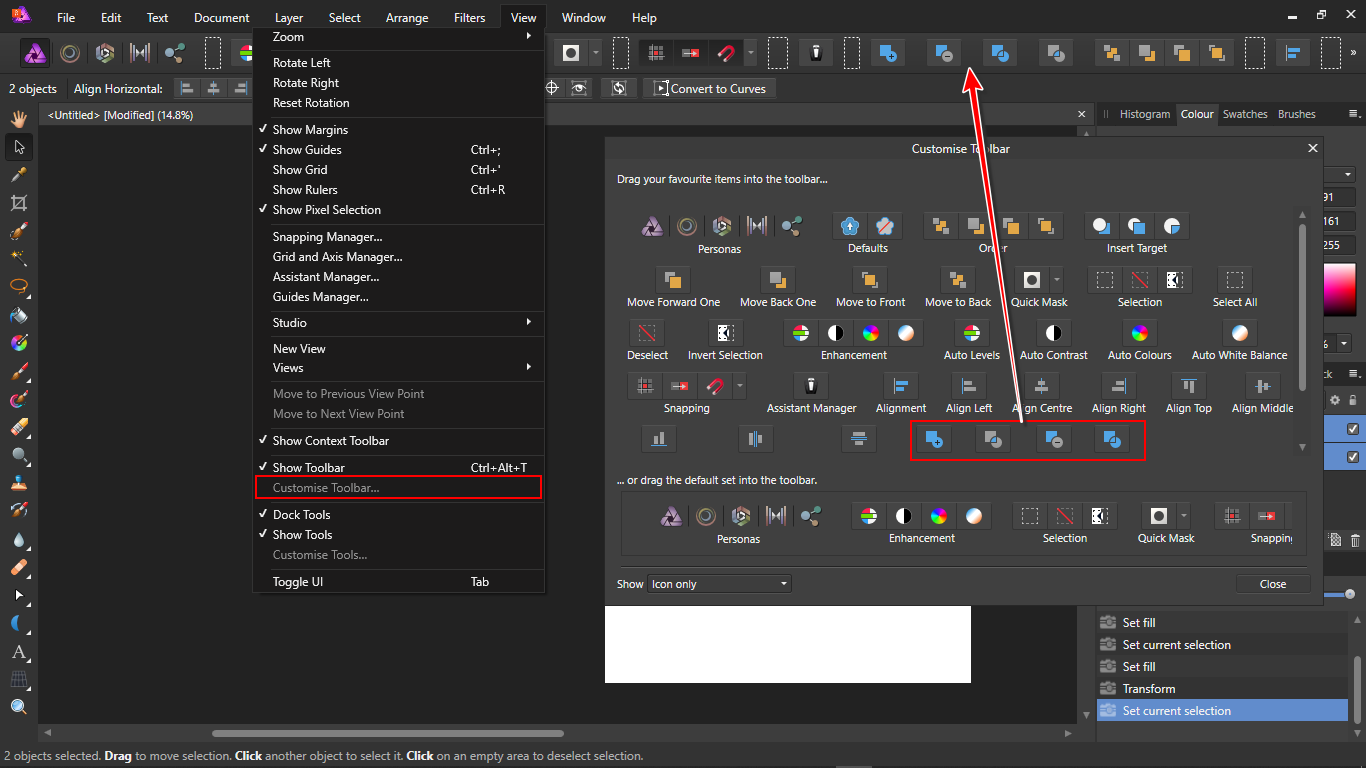This screenshot has height=768, width=1366.
Task: Select the Hand view tool
Action: [19, 119]
